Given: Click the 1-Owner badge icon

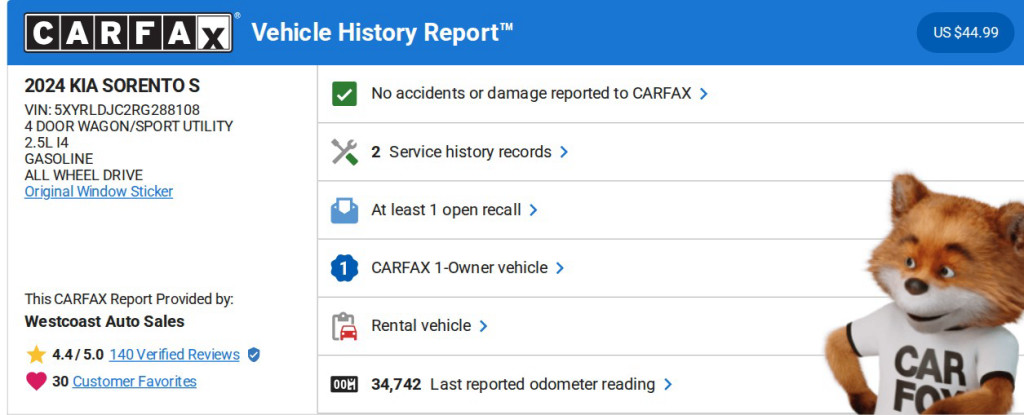Looking at the screenshot, I should point(344,268).
